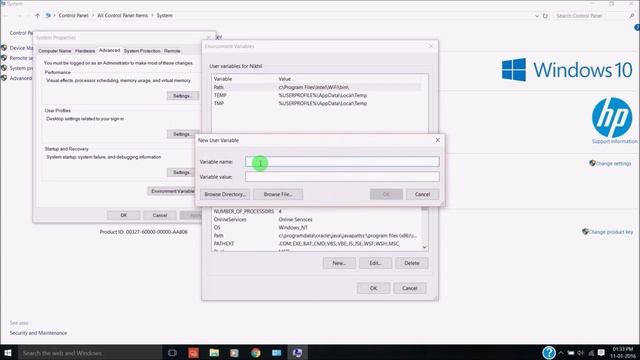Expand the address bar history dropdown

(537, 16)
